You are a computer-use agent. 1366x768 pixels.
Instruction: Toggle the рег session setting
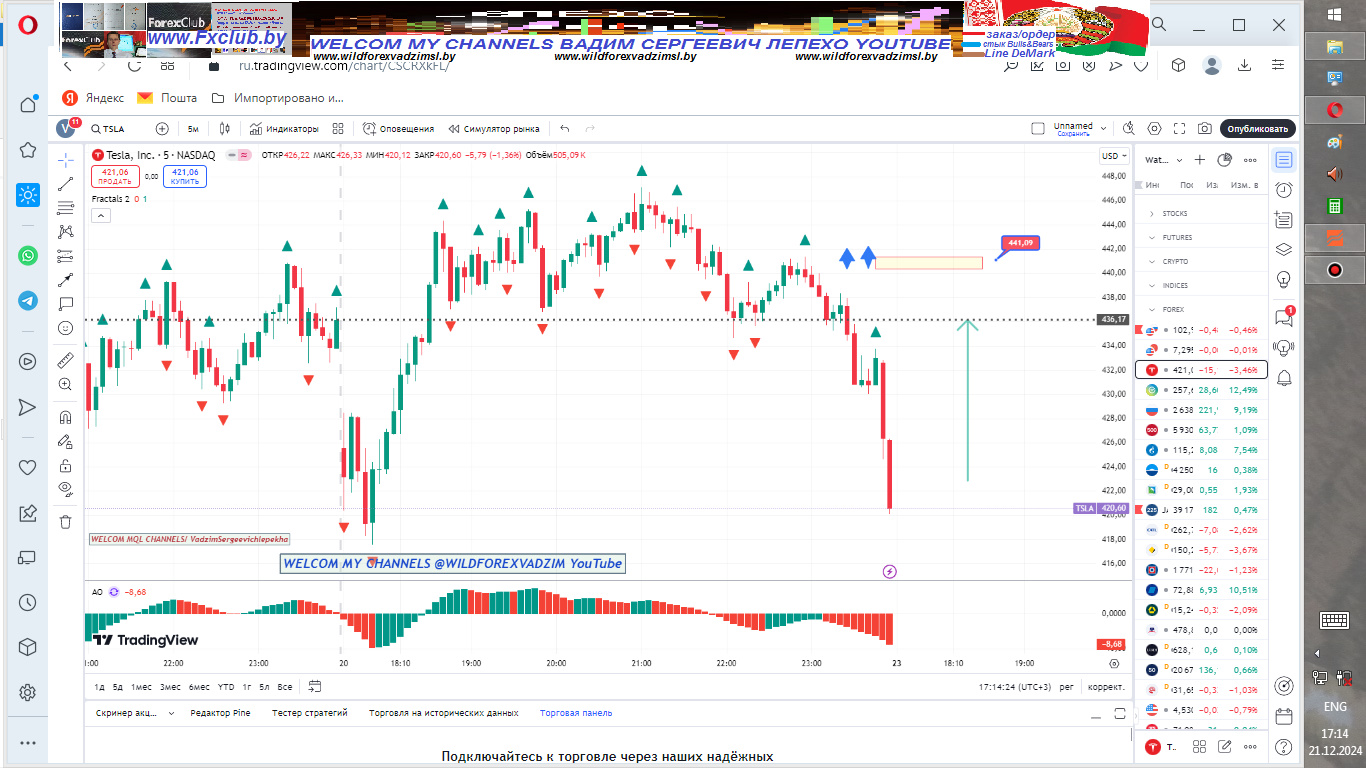(1067, 687)
